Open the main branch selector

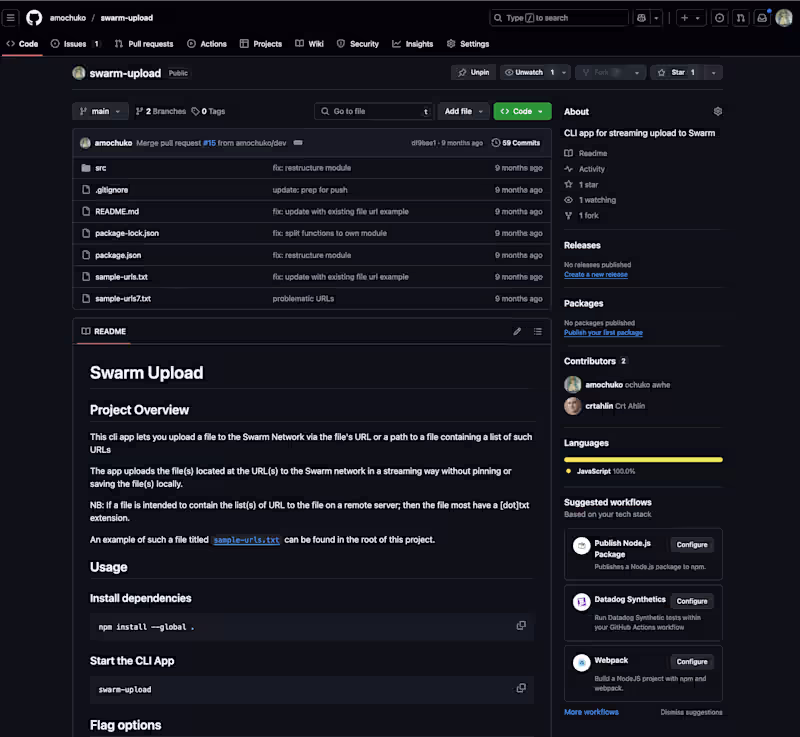click(100, 111)
